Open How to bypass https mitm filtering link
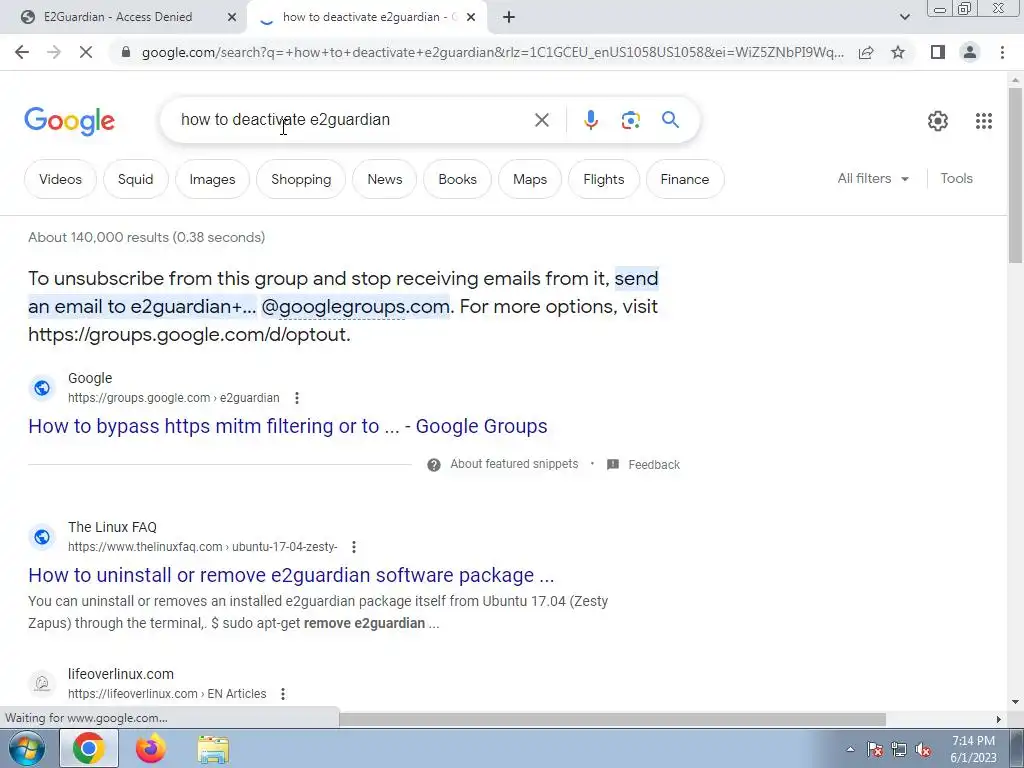Screen dimensions: 1024x768 (x=288, y=426)
